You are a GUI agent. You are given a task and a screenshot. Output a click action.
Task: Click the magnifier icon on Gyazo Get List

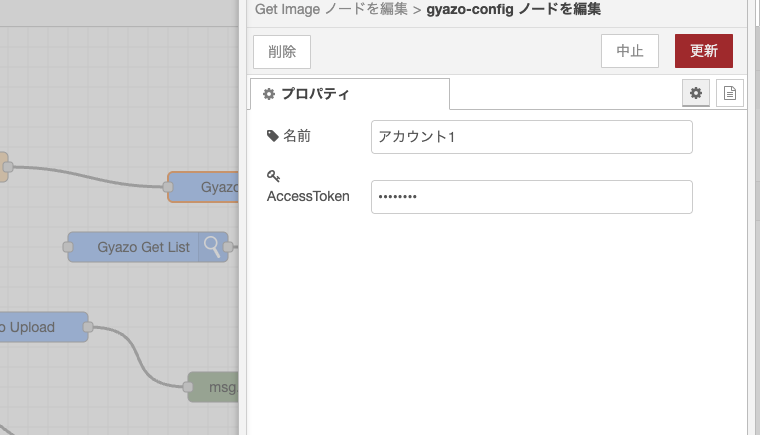[212, 247]
